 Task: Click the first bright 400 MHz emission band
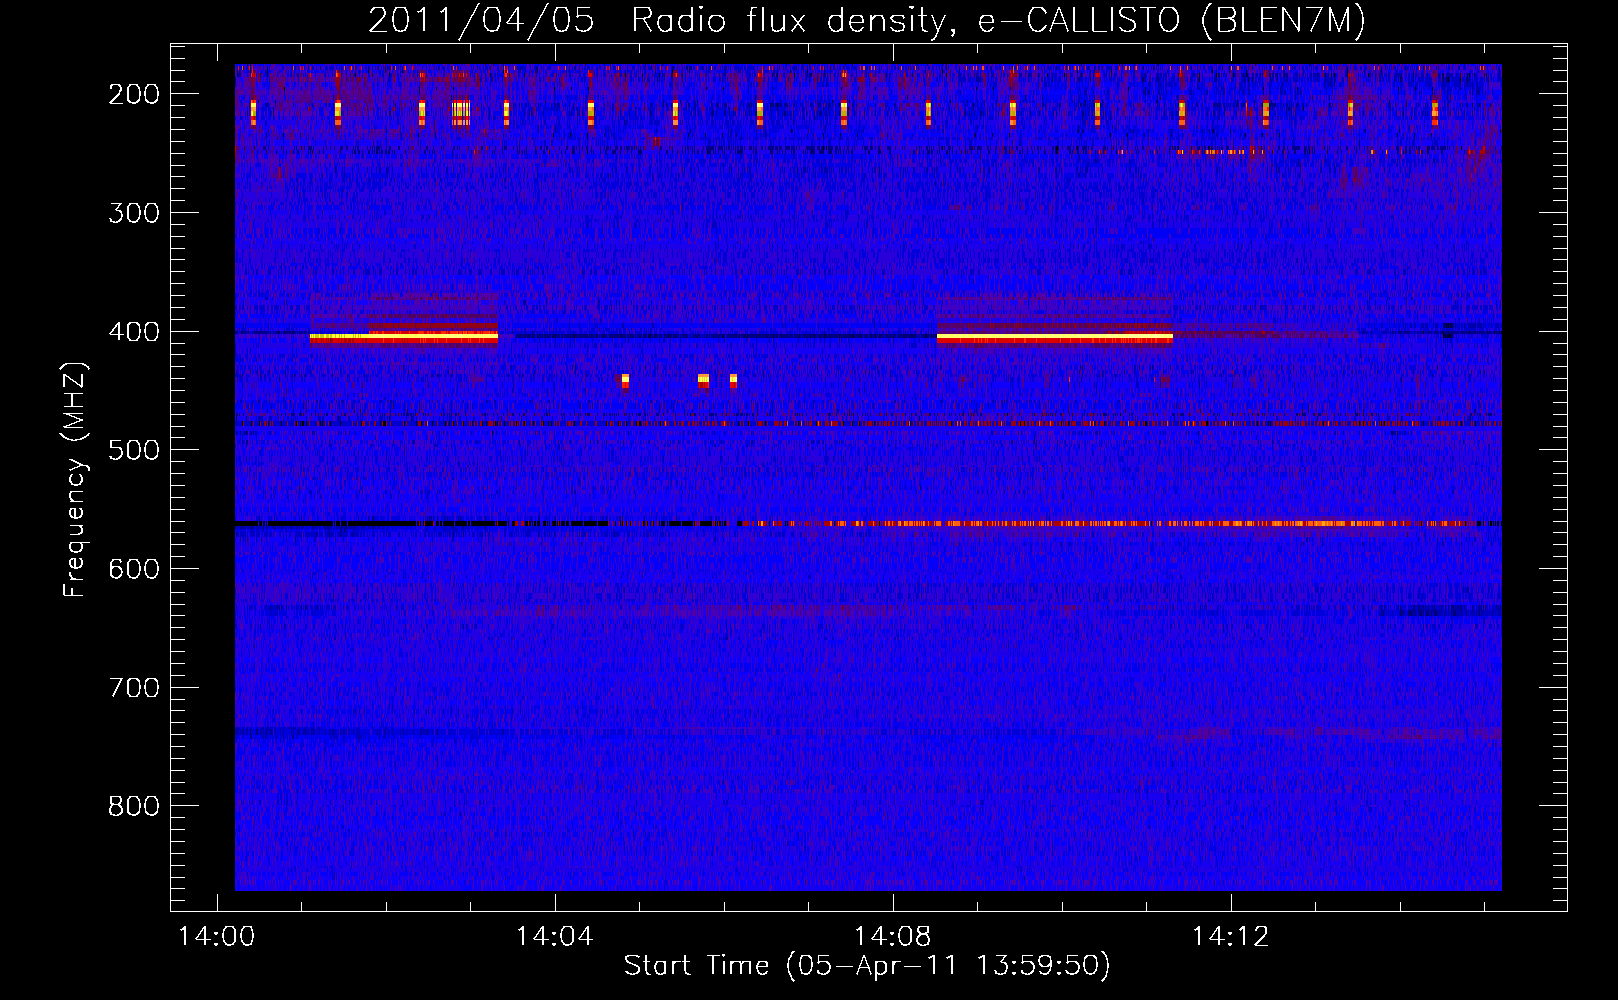(404, 338)
